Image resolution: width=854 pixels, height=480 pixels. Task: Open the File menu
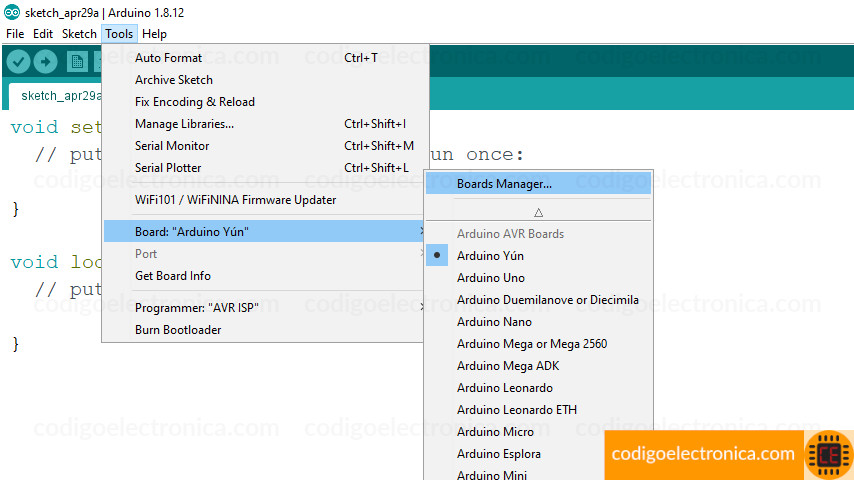[x=15, y=34]
